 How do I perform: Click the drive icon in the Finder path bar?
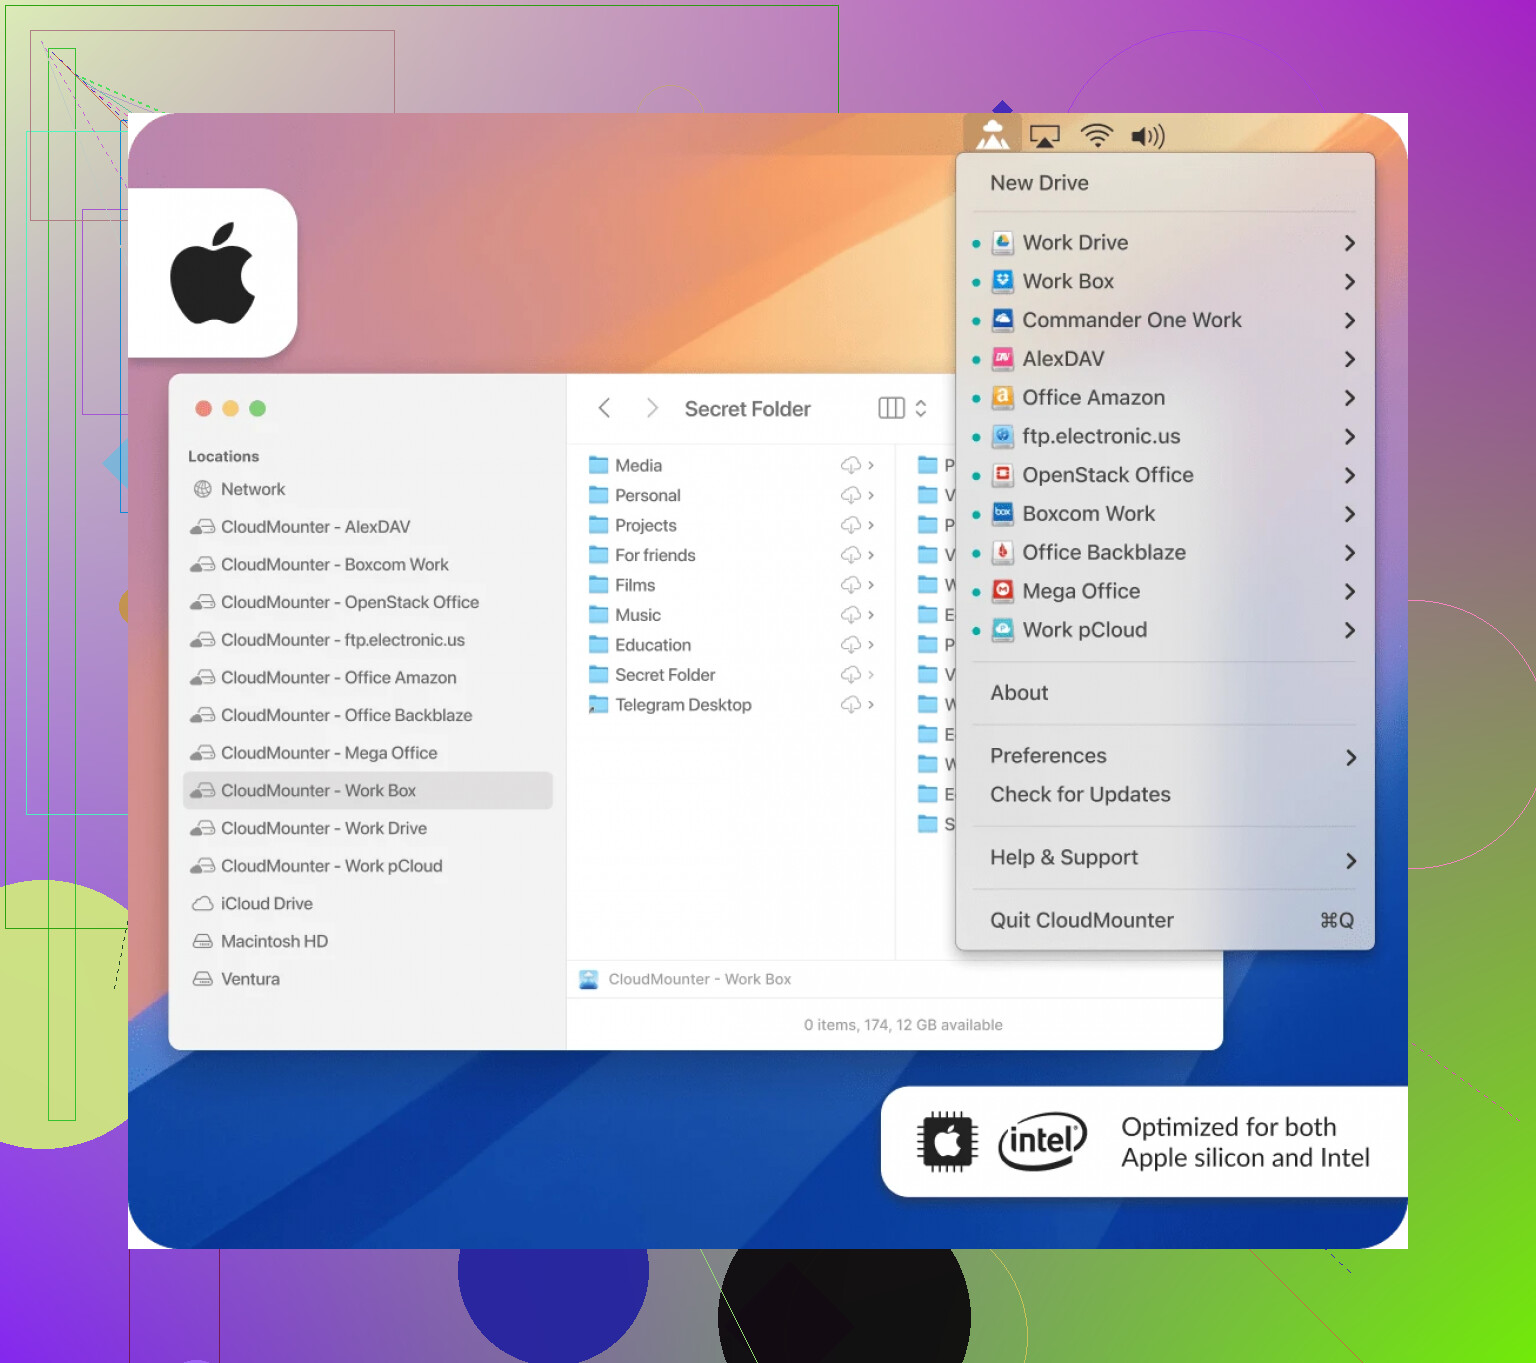589,979
